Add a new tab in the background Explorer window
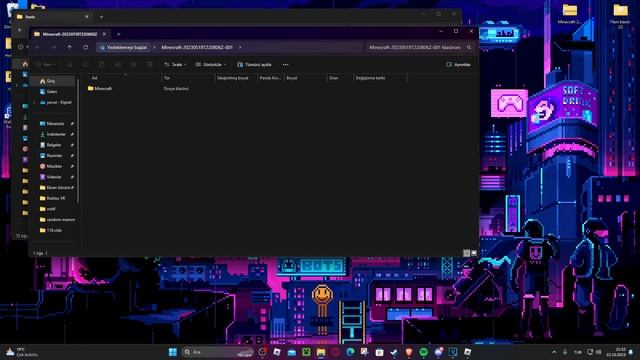The height and width of the screenshot is (360, 640). 102,17
